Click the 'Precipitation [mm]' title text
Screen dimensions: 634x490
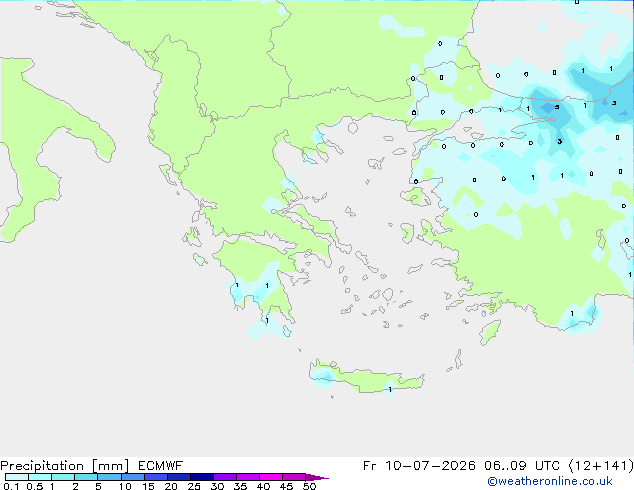[65, 466]
